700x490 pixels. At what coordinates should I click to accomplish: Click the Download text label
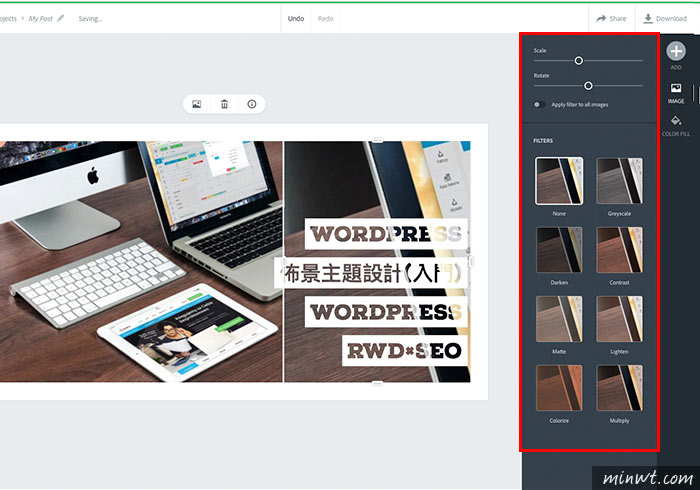coord(671,18)
